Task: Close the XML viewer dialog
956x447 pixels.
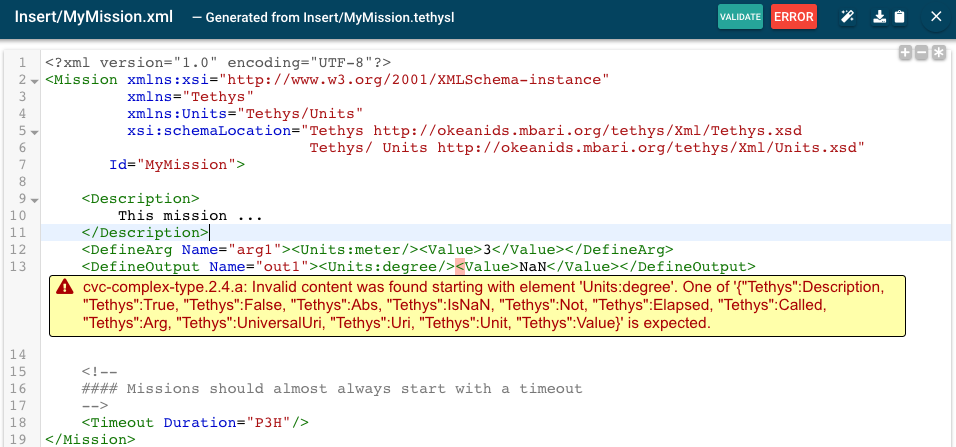Action: [x=936, y=17]
